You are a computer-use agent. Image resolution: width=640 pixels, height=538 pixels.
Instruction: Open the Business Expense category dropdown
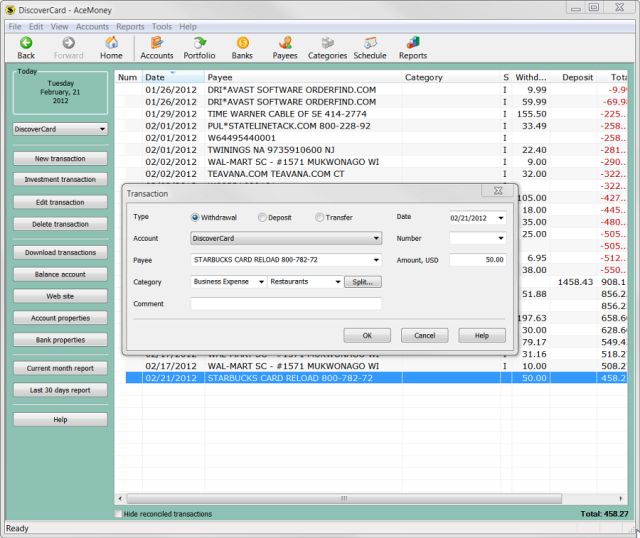261,282
